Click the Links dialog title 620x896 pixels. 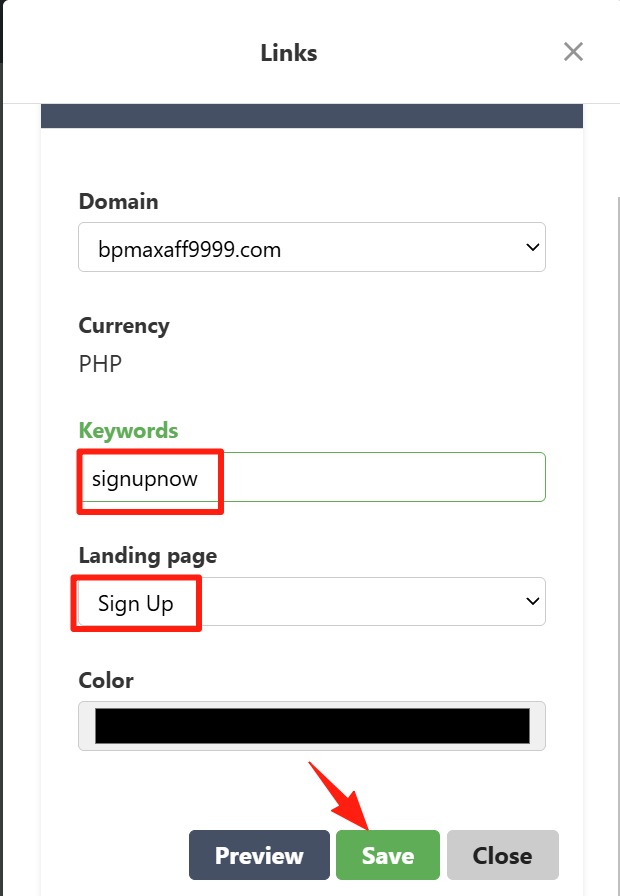[288, 53]
